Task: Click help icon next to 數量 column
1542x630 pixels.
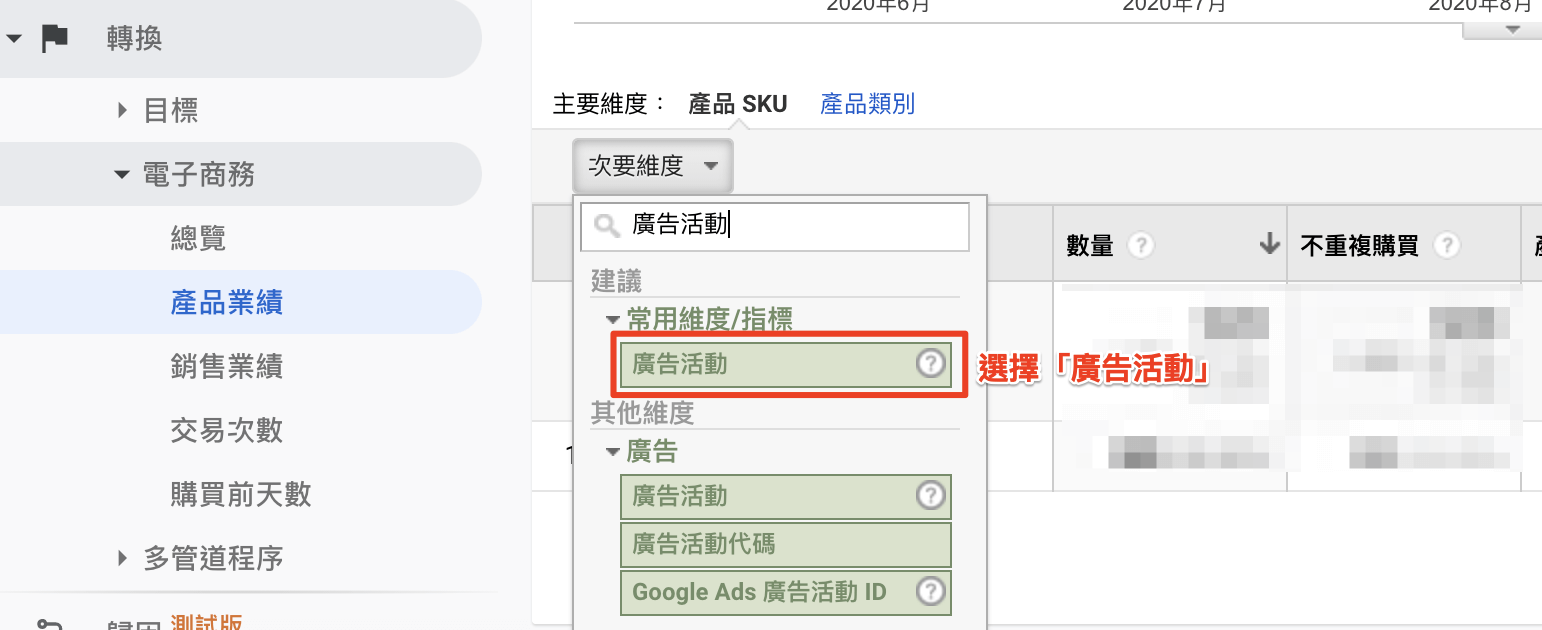Action: pyautogui.click(x=1140, y=245)
